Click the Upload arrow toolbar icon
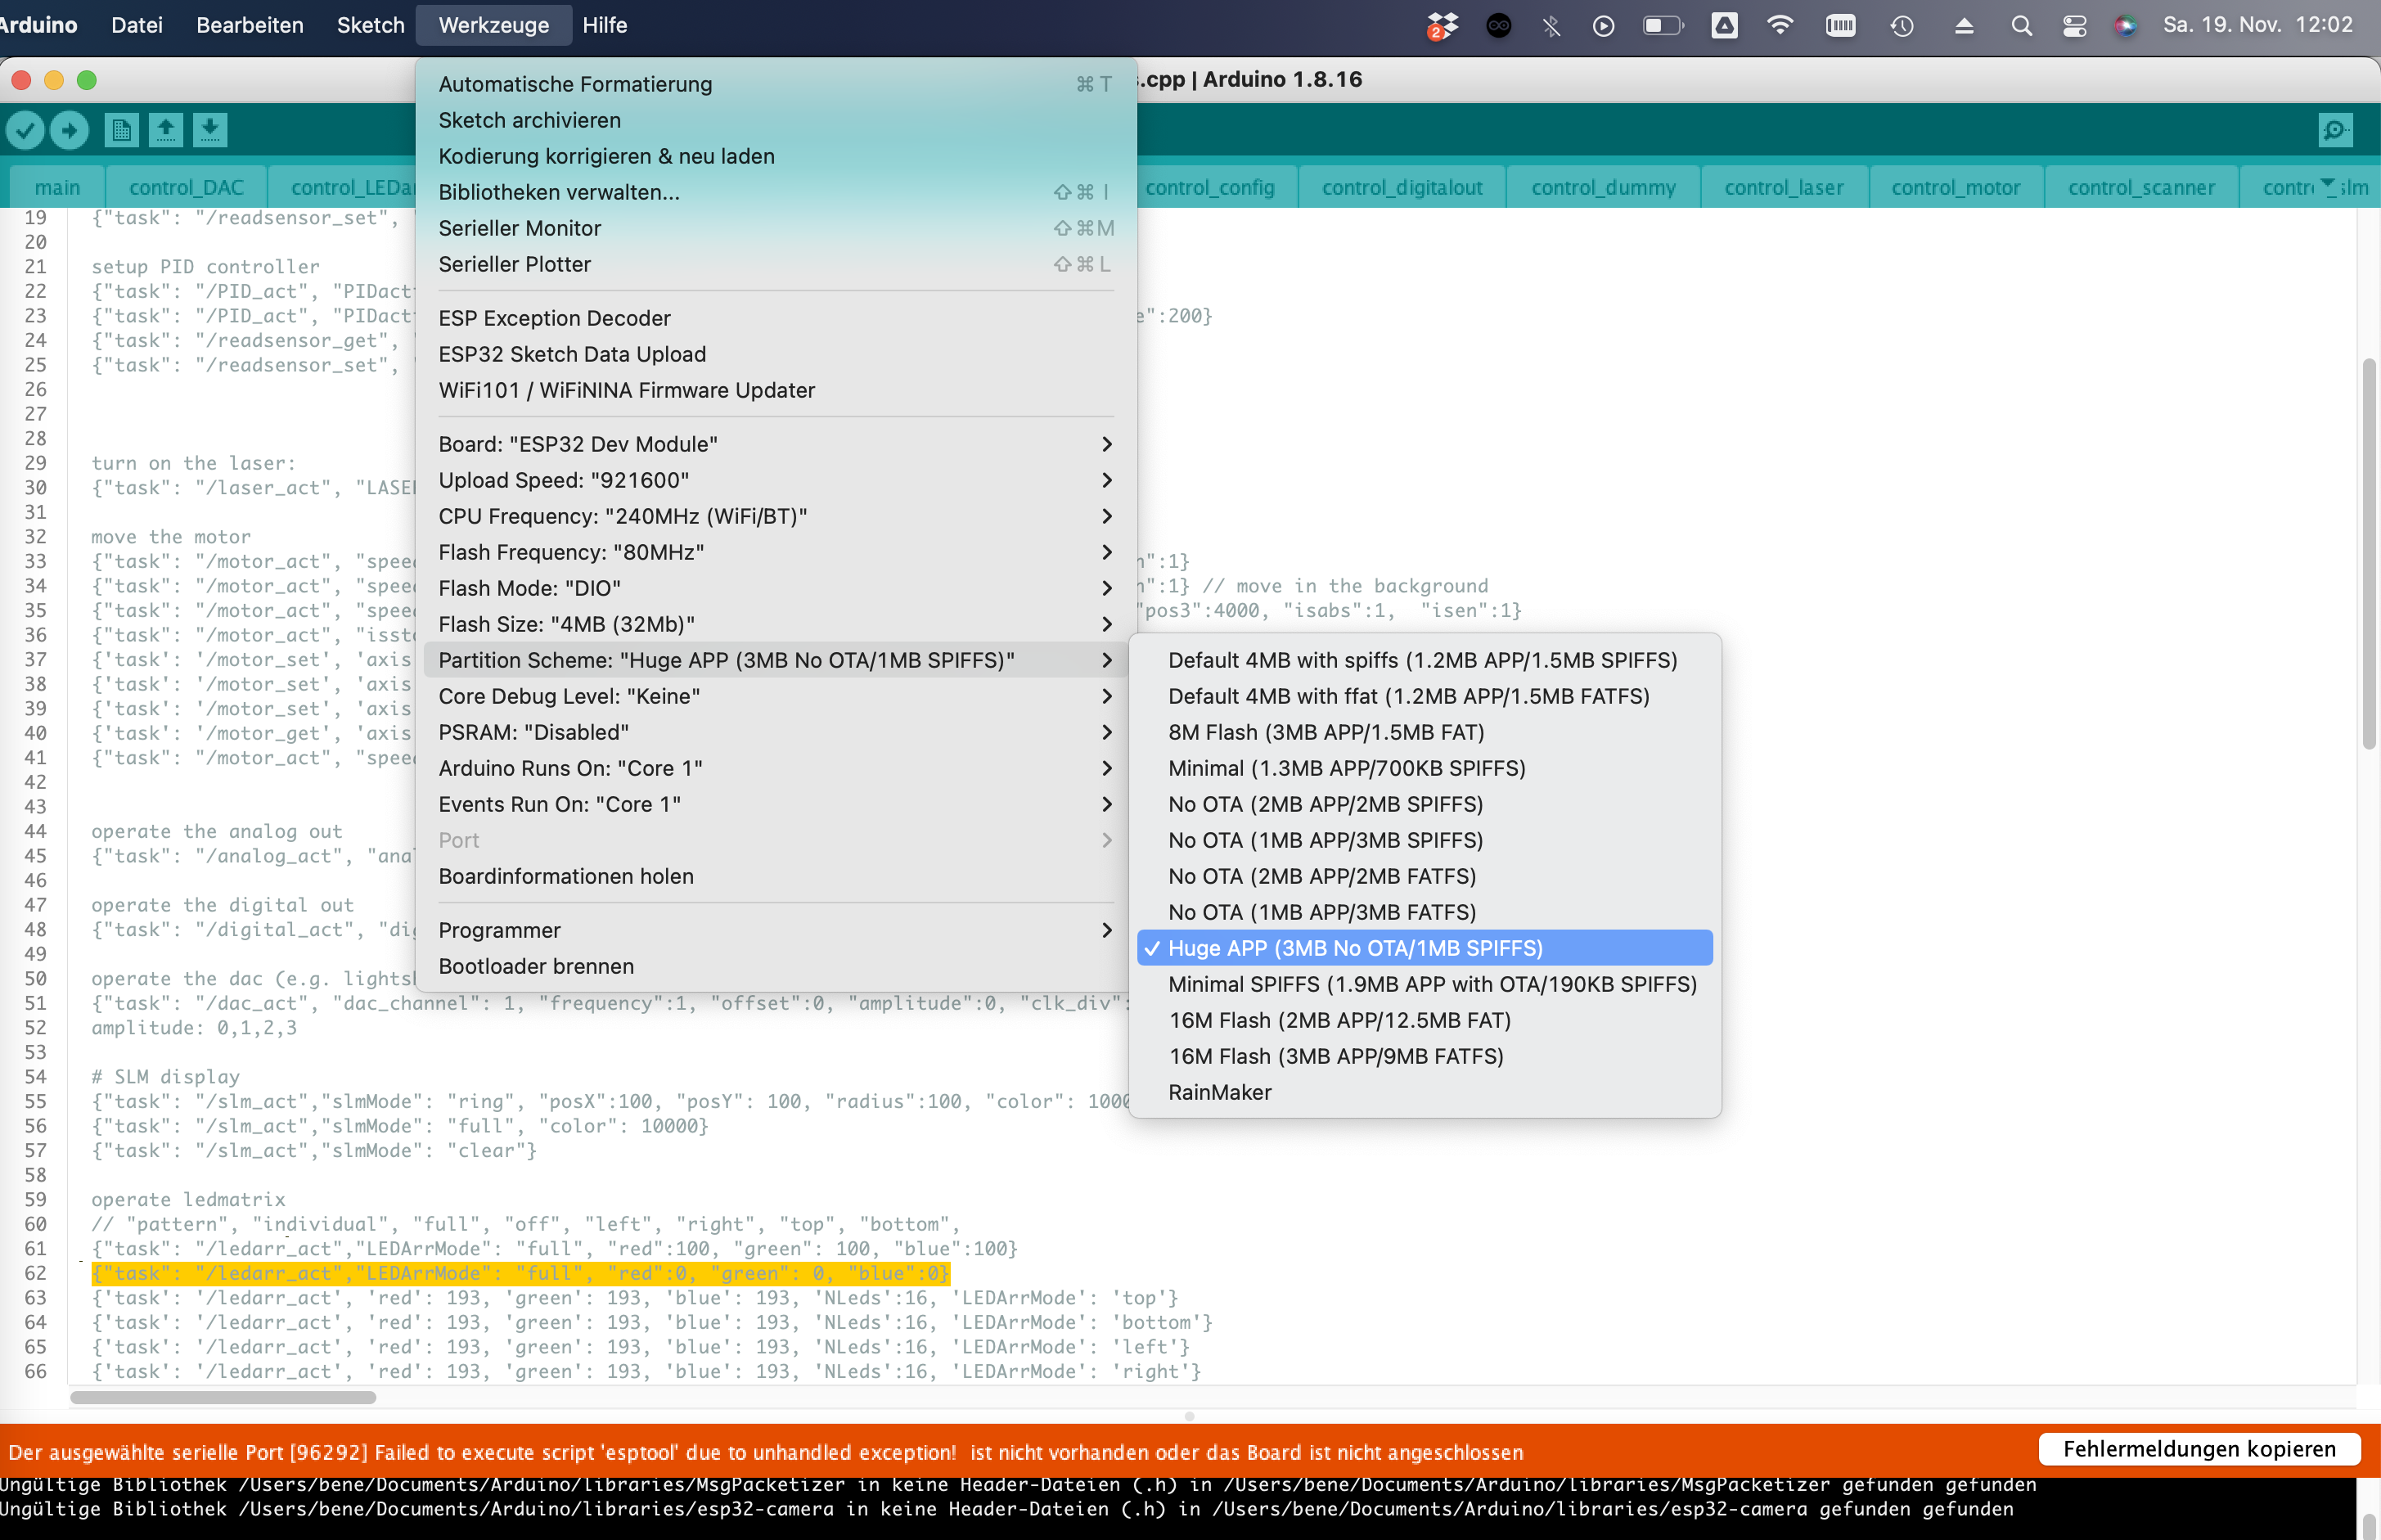Image resolution: width=2381 pixels, height=1540 pixels. [69, 130]
